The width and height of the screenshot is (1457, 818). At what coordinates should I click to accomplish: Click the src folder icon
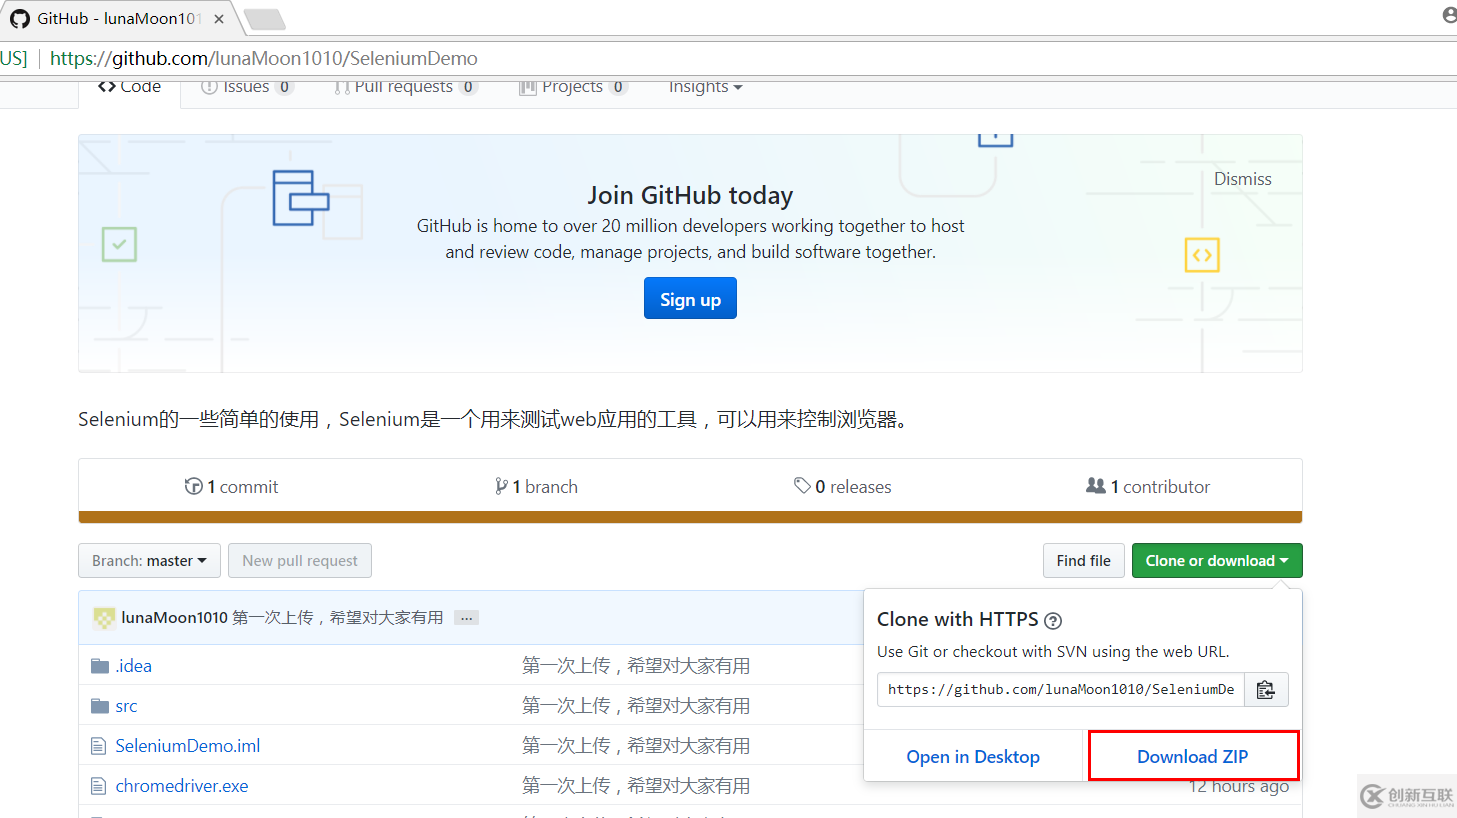99,706
